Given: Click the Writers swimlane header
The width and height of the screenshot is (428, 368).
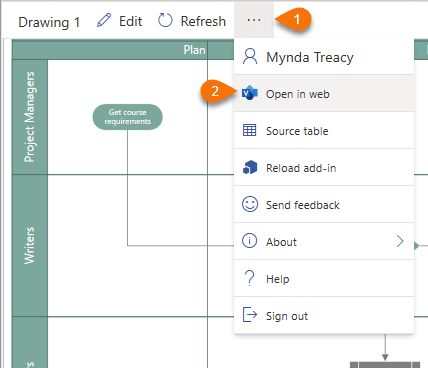Looking at the screenshot, I should click(x=30, y=245).
